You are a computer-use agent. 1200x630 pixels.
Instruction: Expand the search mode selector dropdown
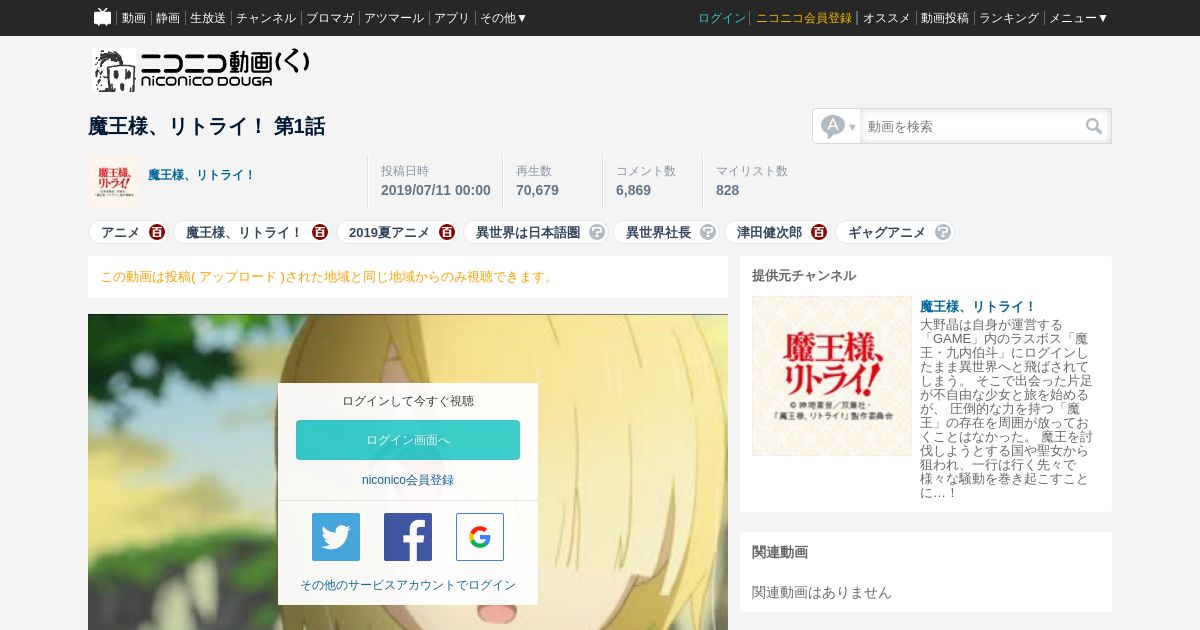pos(838,126)
